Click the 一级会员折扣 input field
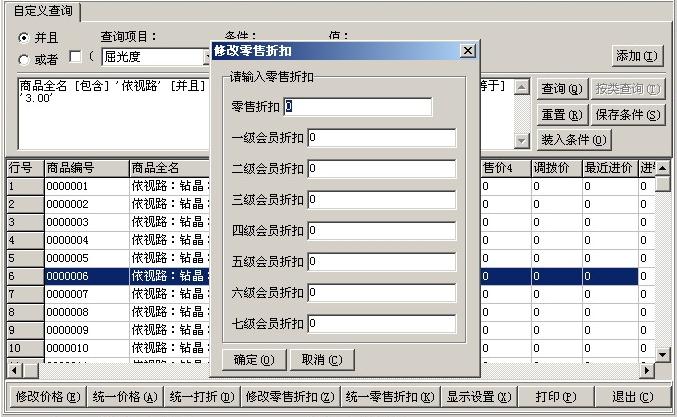The height and width of the screenshot is (417, 677). point(381,138)
